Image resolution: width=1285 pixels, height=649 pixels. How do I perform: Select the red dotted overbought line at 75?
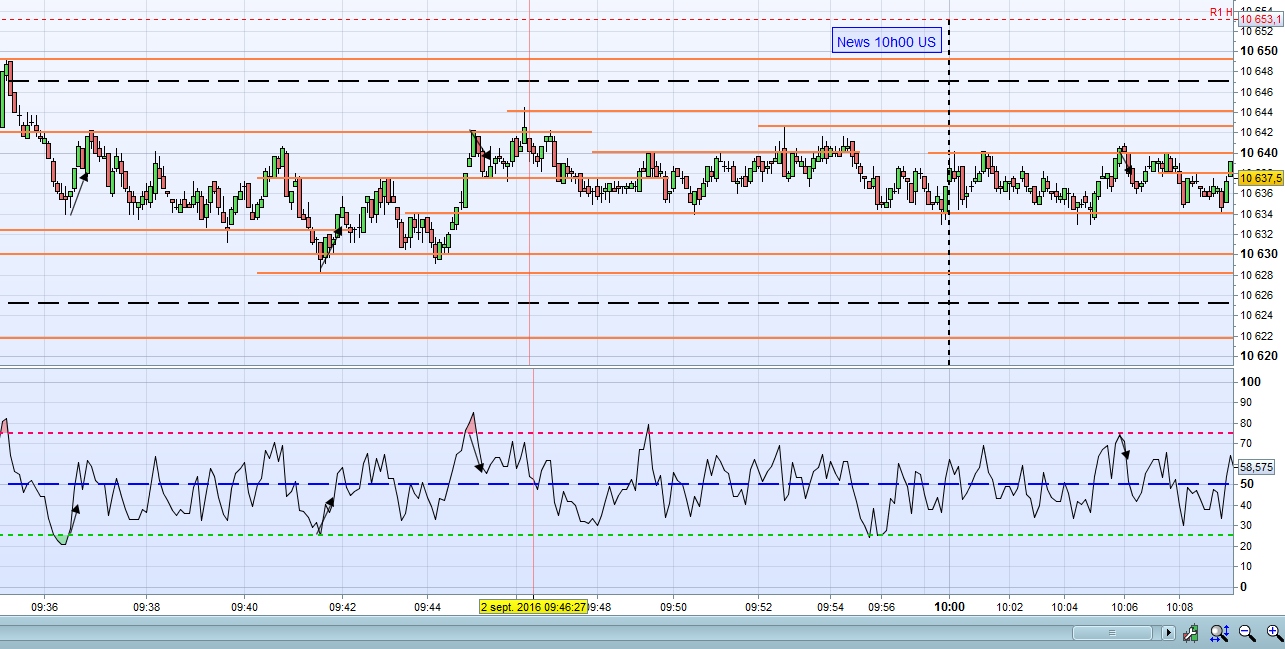click(615, 432)
